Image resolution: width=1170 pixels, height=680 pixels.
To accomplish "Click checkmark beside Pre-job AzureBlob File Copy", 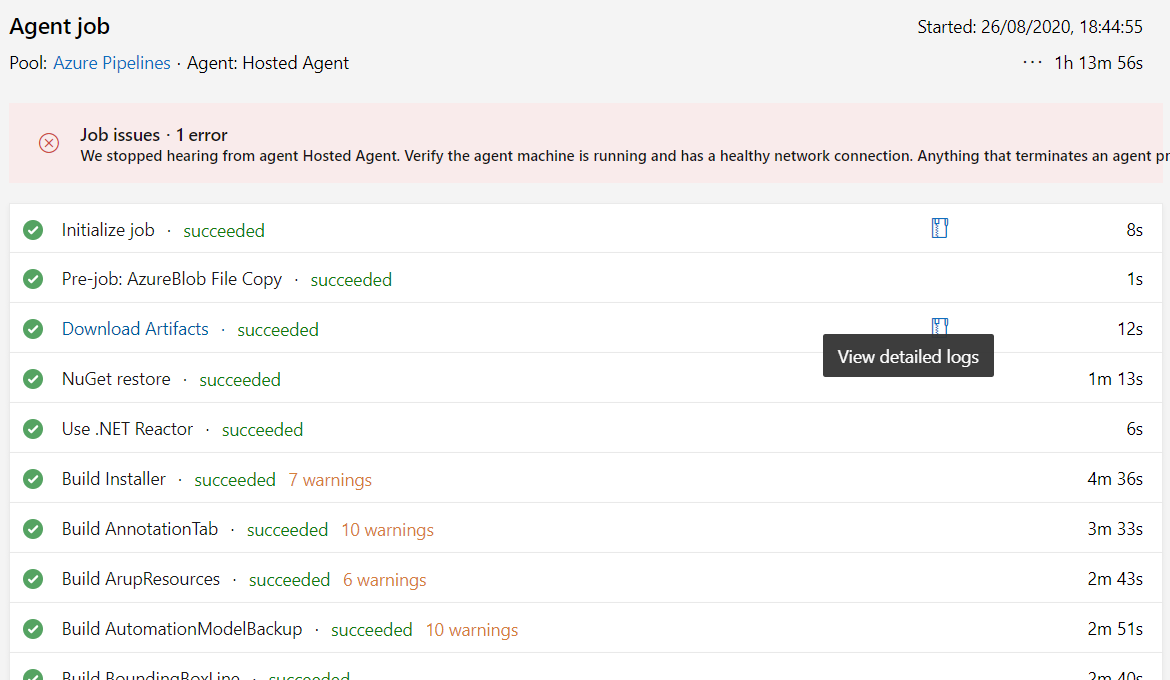I will [33, 278].
